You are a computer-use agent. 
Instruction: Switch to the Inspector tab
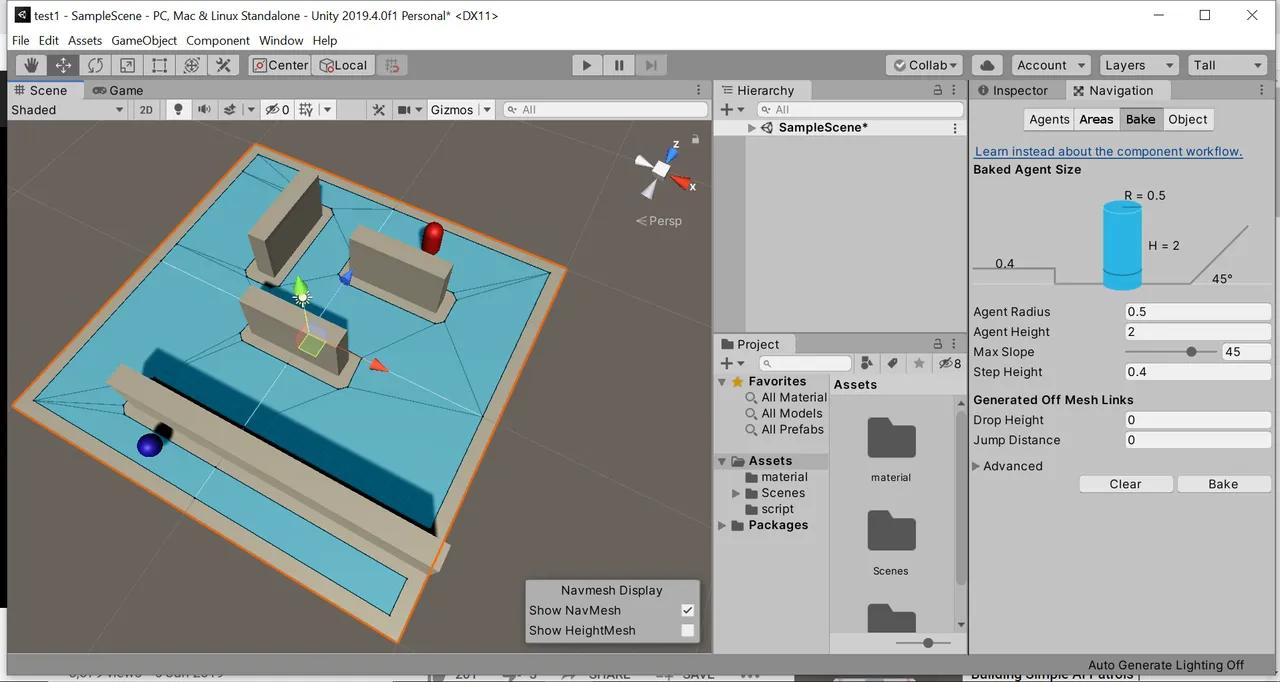point(1011,90)
